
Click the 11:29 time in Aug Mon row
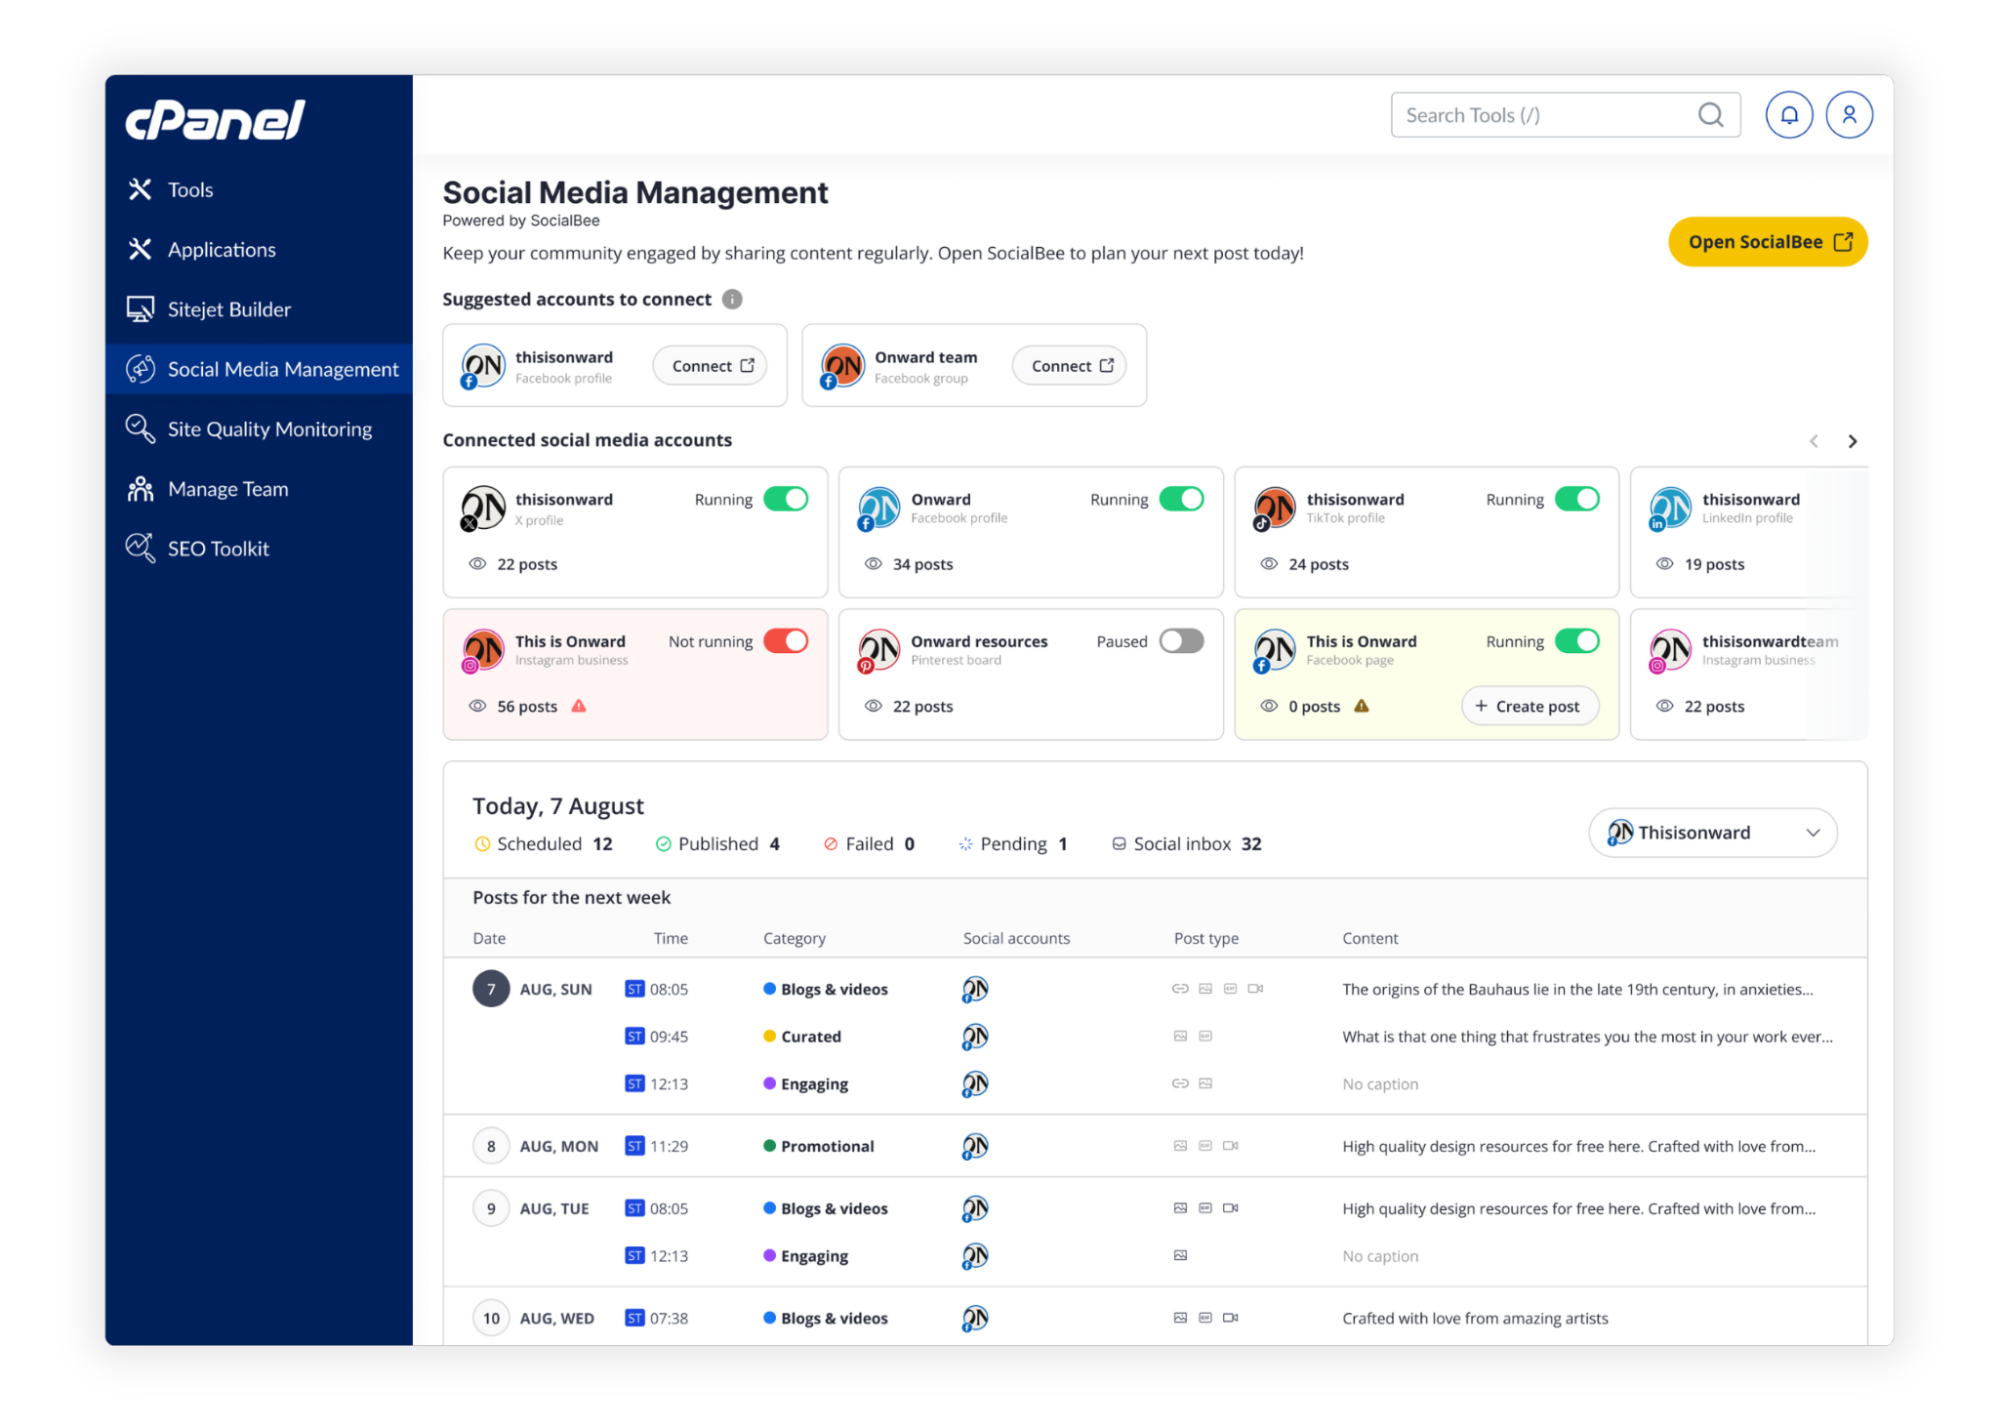[x=669, y=1146]
